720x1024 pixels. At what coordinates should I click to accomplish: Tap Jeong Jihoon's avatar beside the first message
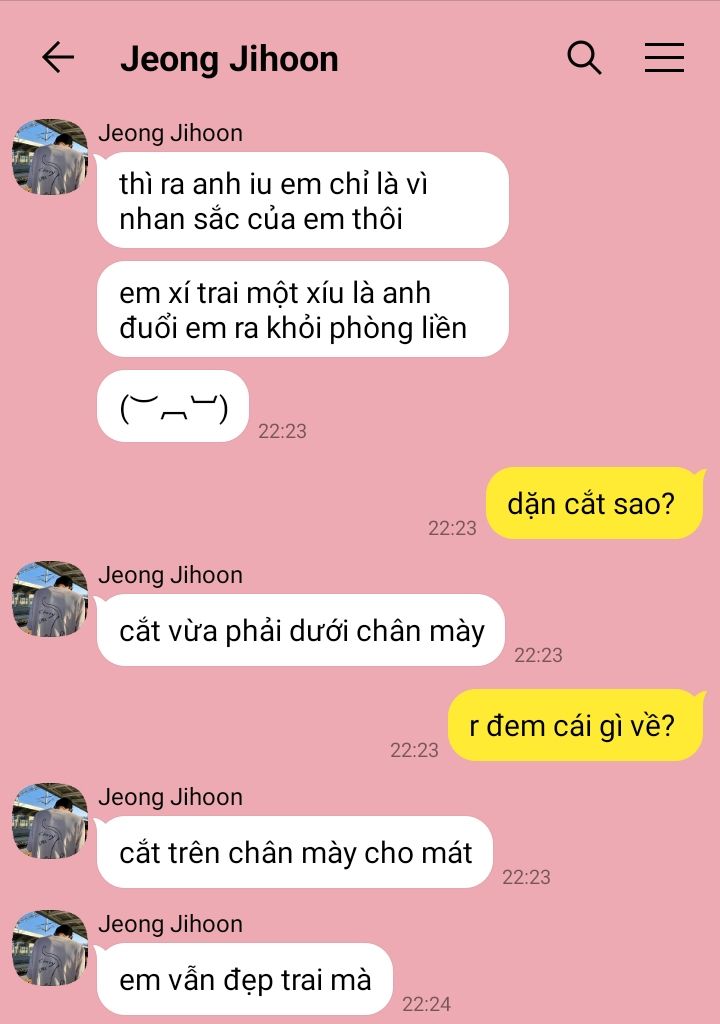coord(50,157)
